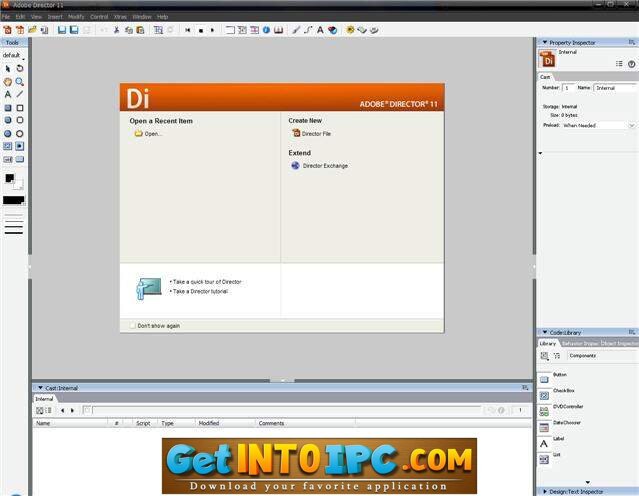Click the Save toolbar icon

tap(62, 30)
